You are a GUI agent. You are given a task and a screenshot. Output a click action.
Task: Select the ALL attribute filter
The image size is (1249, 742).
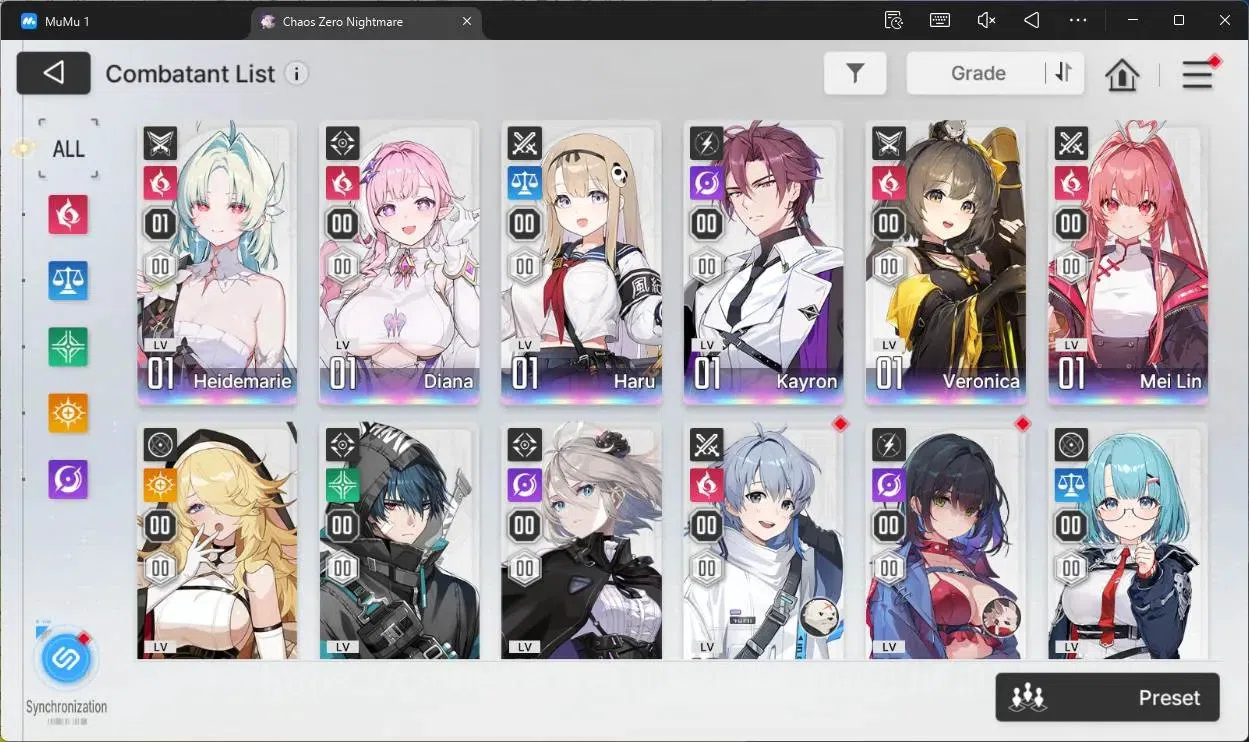[69, 149]
